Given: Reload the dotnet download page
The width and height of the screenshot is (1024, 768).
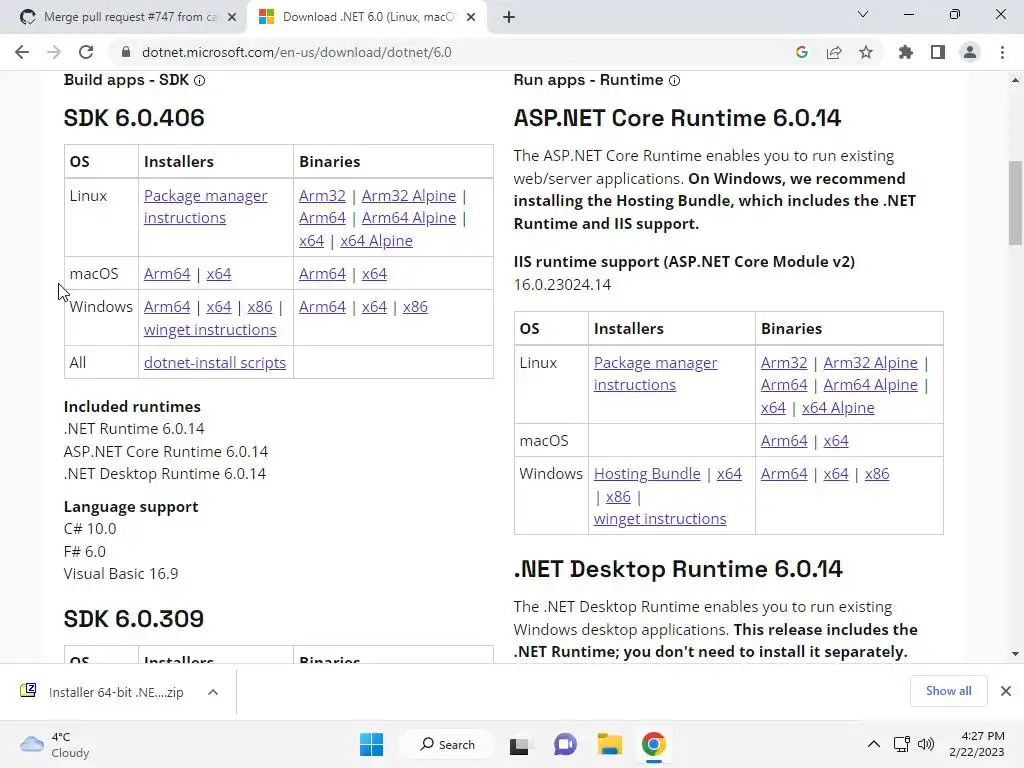Looking at the screenshot, I should (x=86, y=52).
